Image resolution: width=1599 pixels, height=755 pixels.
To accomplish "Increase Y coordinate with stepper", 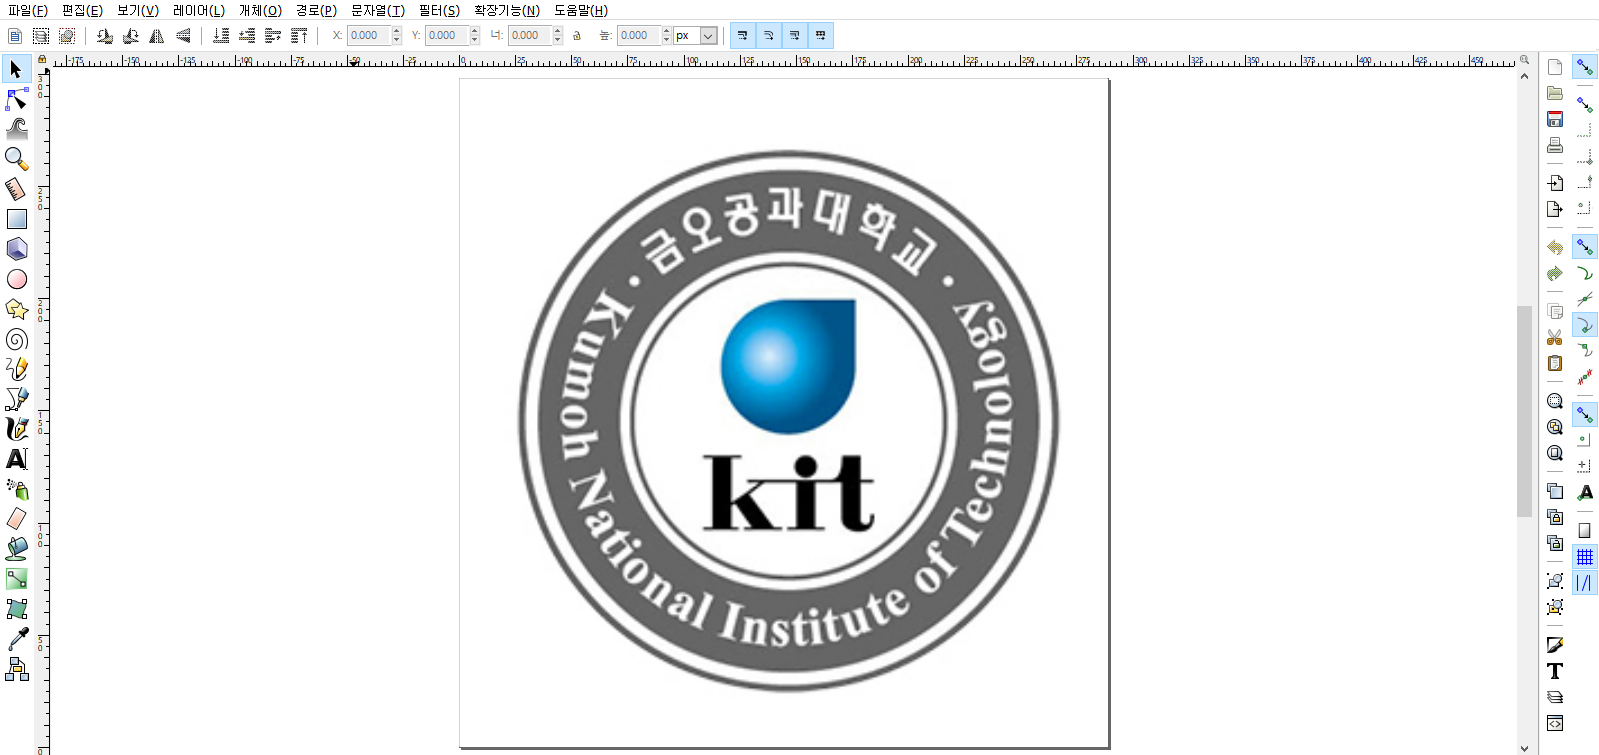I will 475,31.
